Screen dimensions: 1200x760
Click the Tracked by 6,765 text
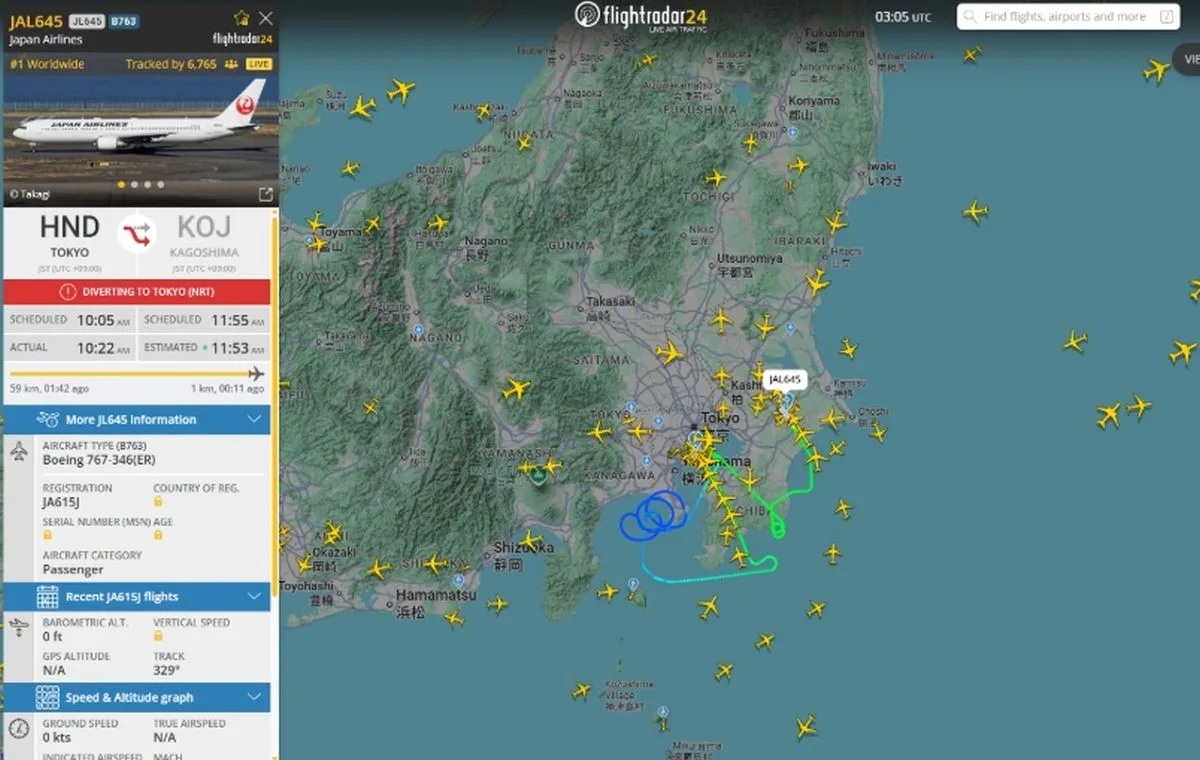coord(170,64)
